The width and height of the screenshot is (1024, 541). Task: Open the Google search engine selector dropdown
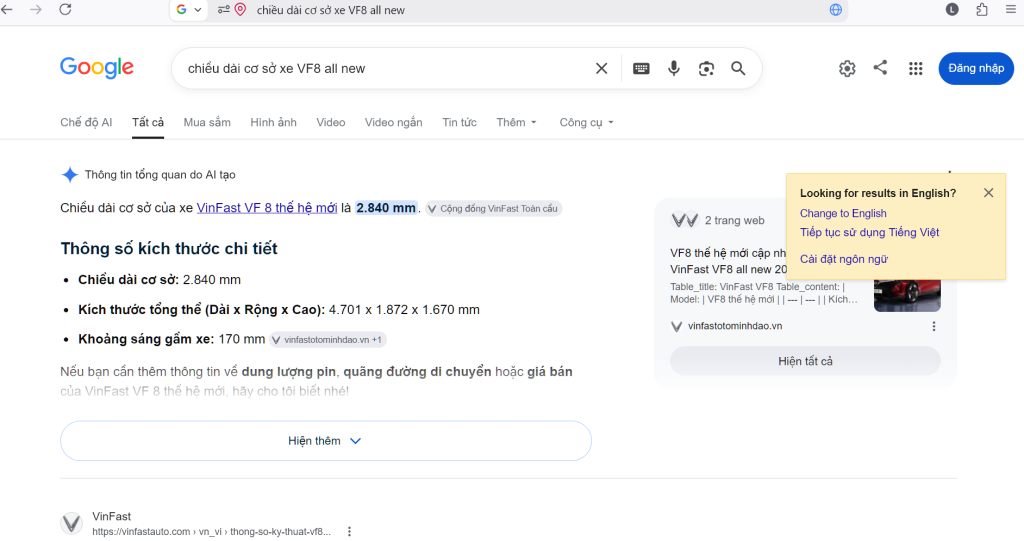(189, 10)
